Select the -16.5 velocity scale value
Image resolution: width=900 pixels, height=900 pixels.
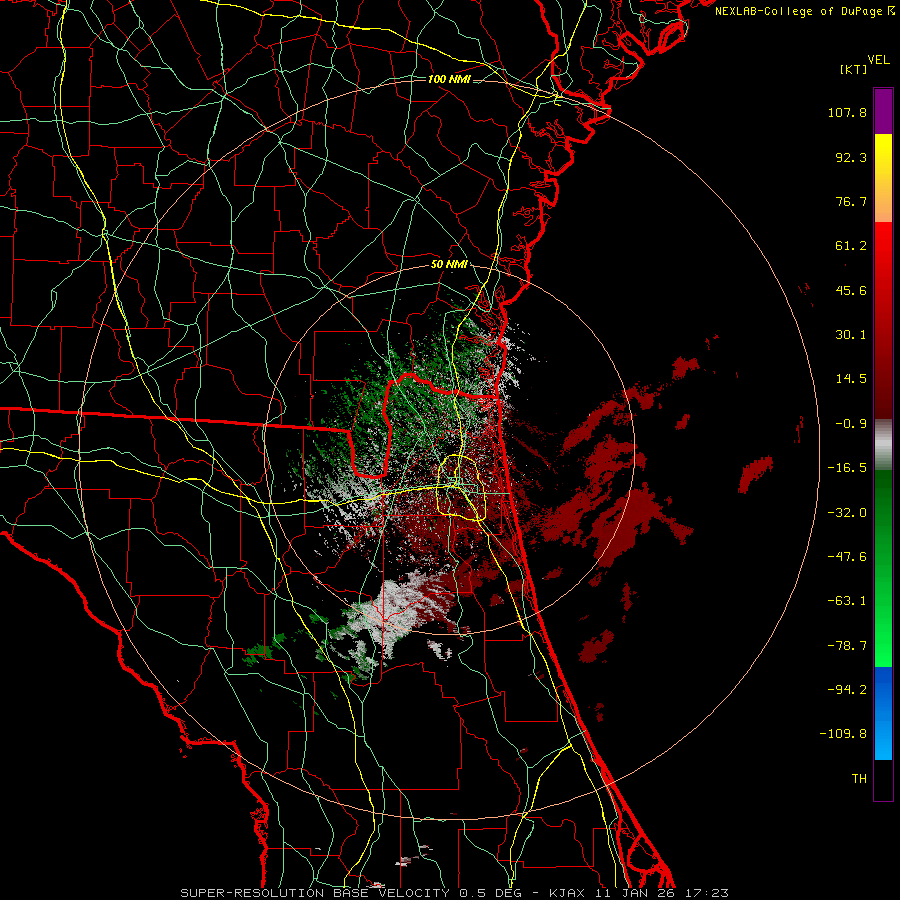847,468
